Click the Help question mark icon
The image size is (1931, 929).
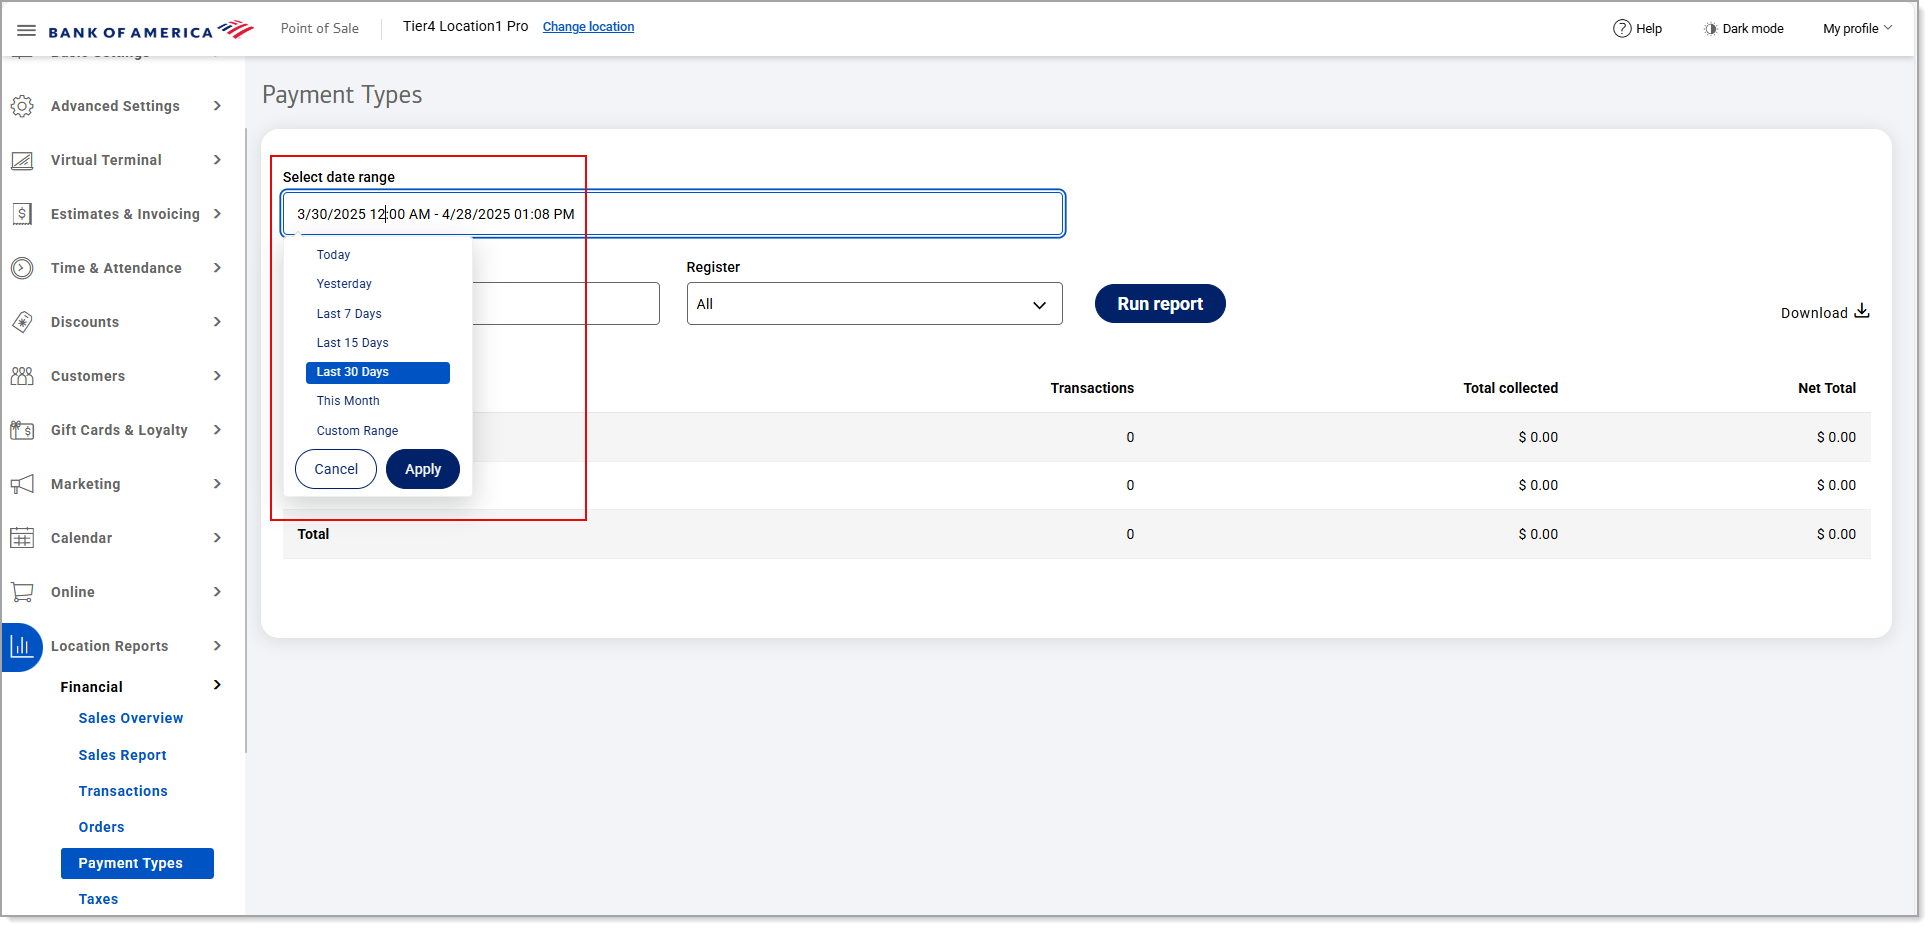tap(1622, 28)
